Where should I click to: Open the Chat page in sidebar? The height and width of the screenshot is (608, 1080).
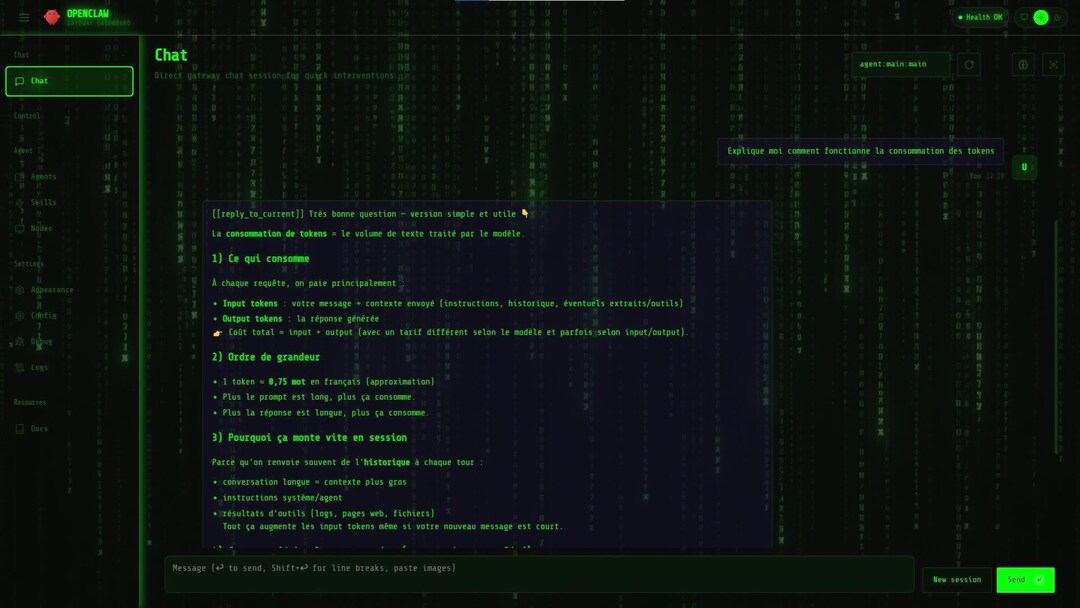click(x=69, y=81)
